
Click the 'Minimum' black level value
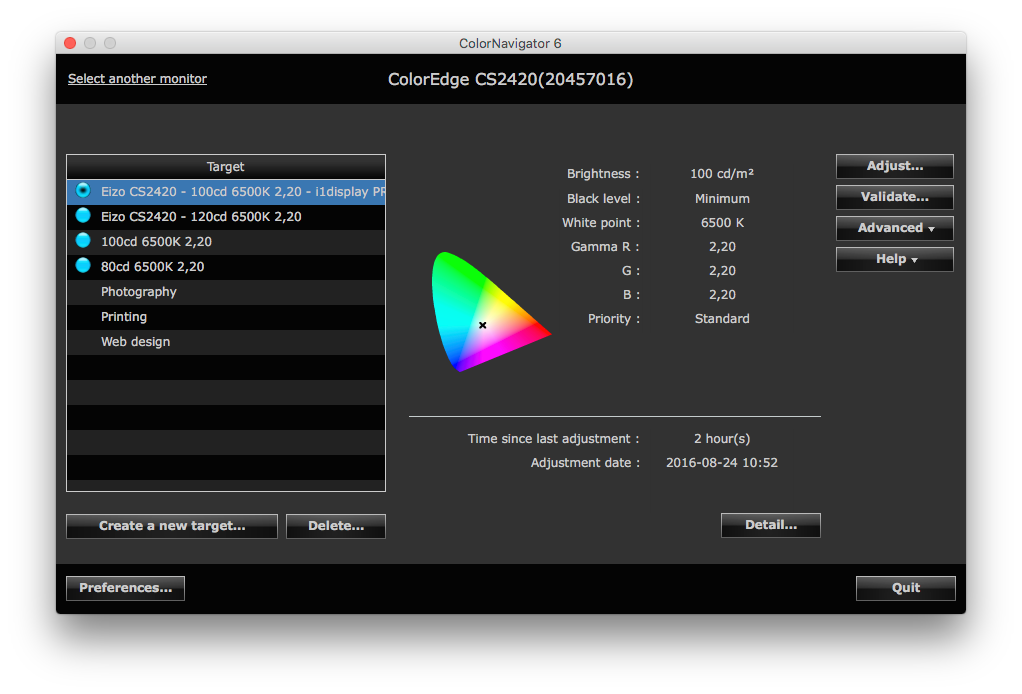(722, 199)
